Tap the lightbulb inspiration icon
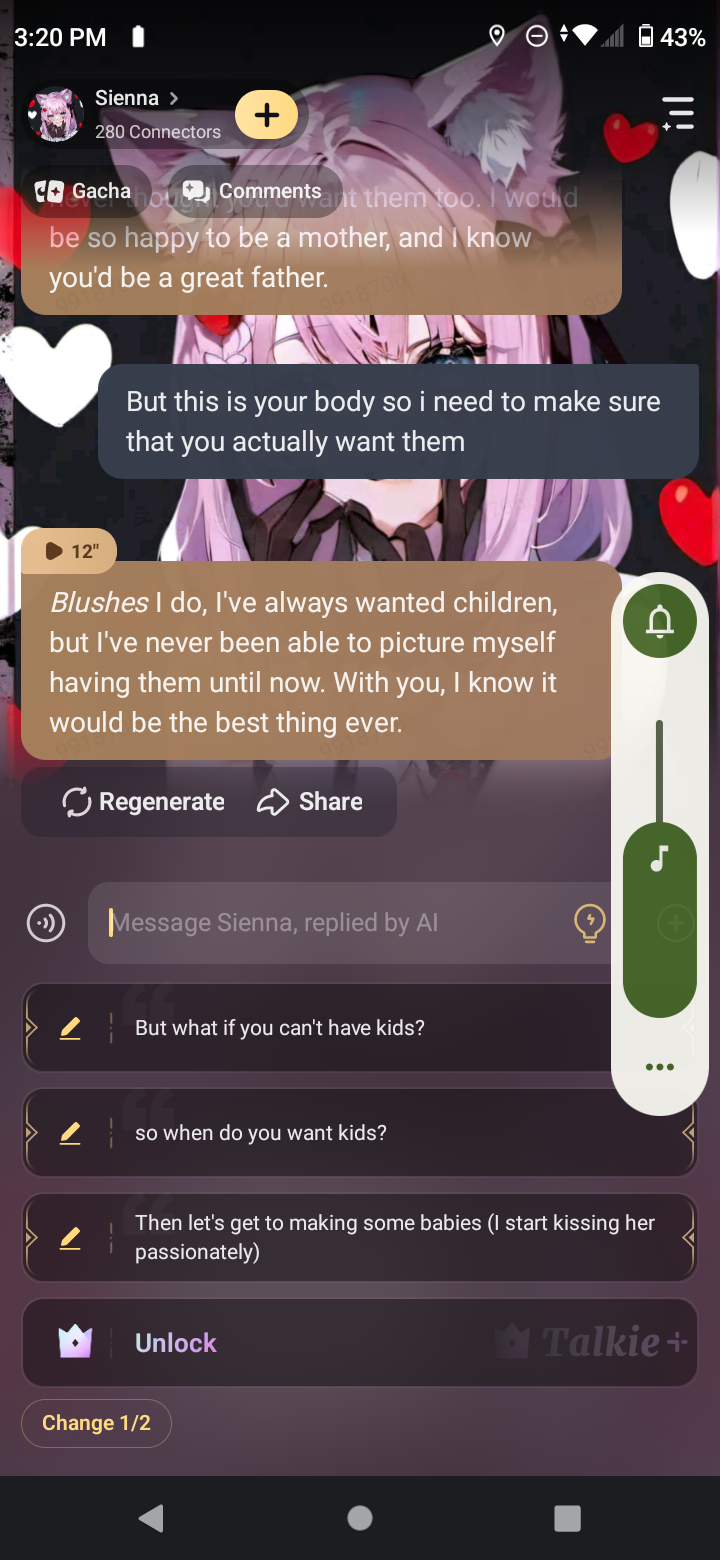 pos(590,923)
